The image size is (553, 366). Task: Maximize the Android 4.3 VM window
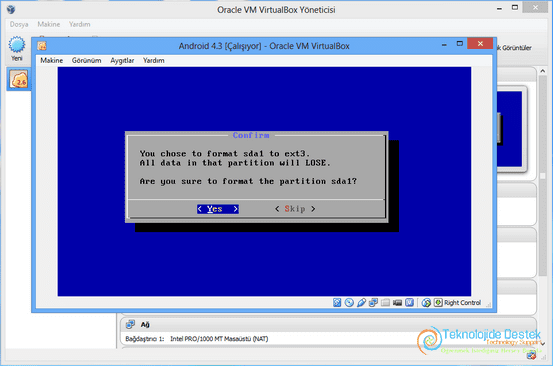460,44
